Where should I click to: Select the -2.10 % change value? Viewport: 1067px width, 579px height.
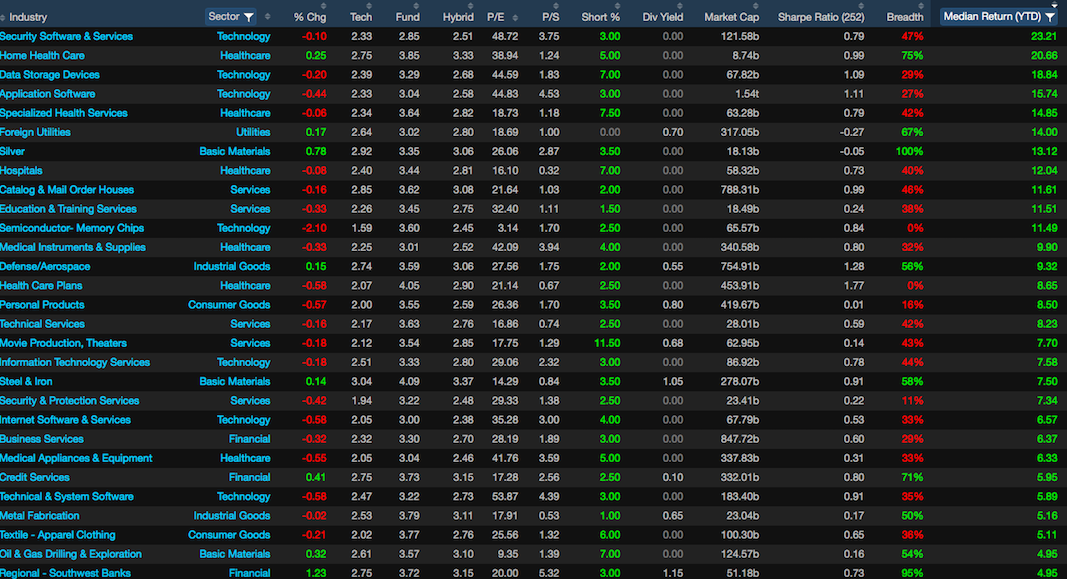[x=314, y=228]
